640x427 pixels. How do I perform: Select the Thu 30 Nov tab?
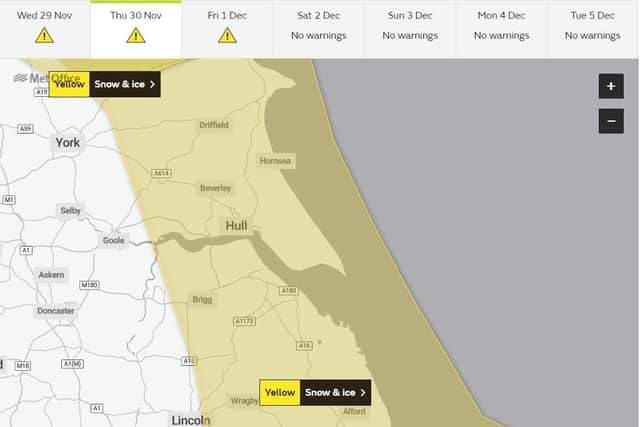point(136,29)
